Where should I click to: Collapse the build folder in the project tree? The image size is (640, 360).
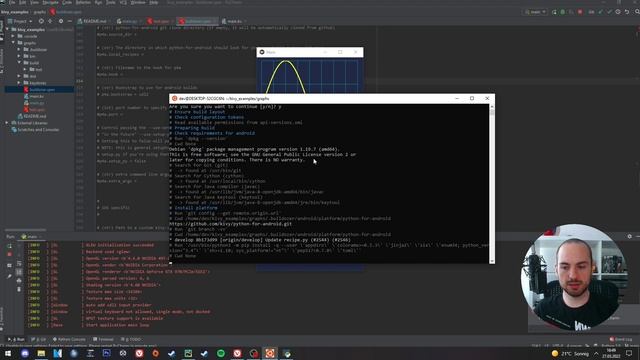point(19,62)
